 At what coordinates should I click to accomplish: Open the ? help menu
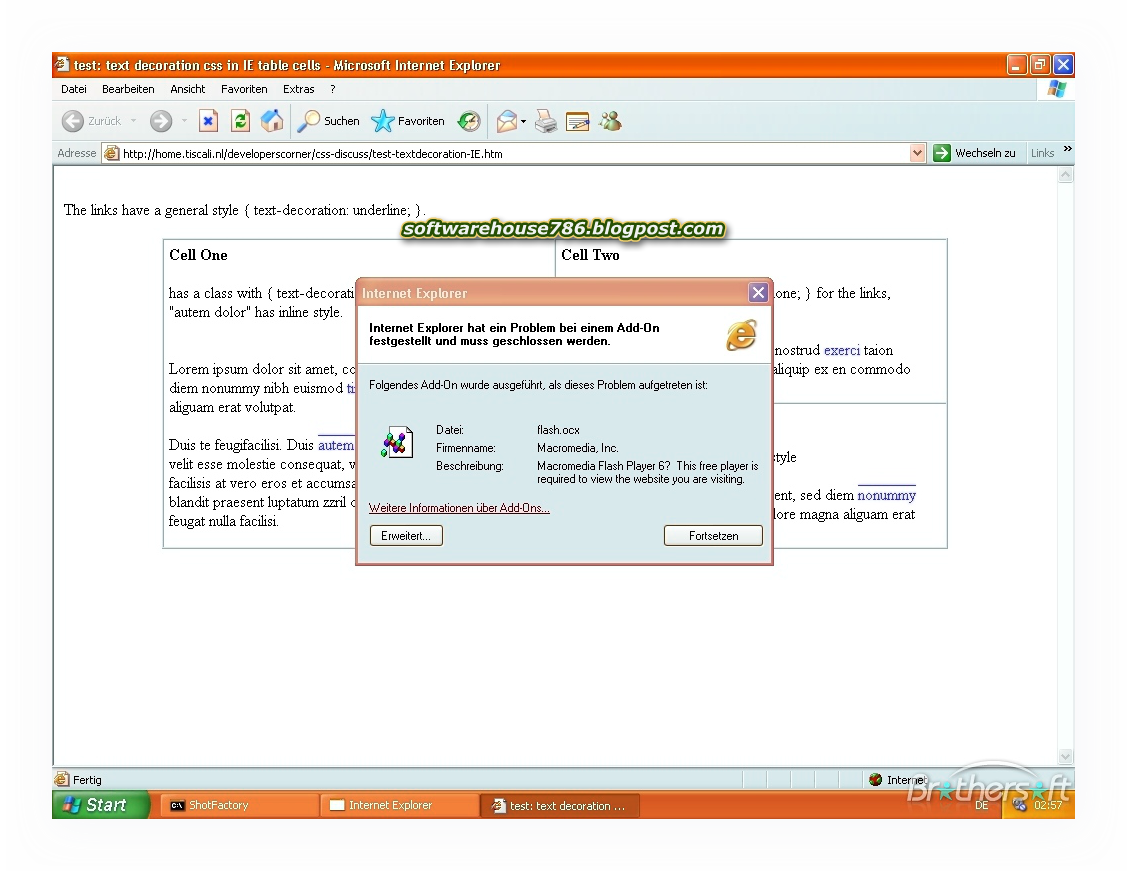pyautogui.click(x=333, y=89)
